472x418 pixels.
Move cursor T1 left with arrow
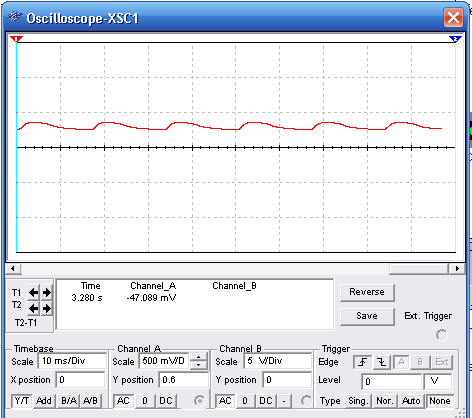click(33, 293)
